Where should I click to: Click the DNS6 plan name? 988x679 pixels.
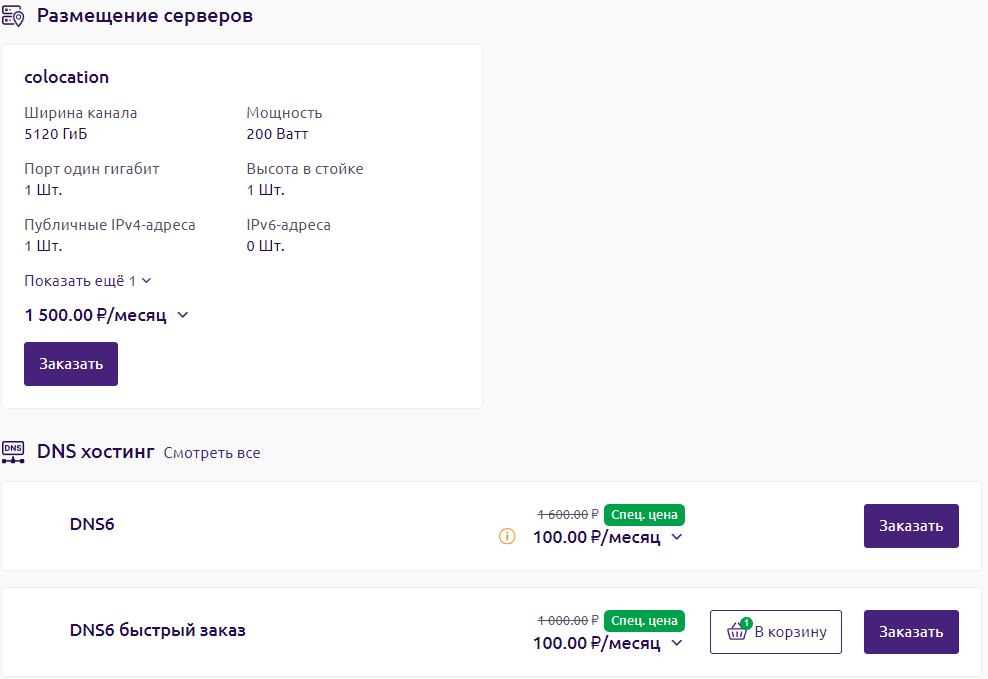tap(92, 524)
